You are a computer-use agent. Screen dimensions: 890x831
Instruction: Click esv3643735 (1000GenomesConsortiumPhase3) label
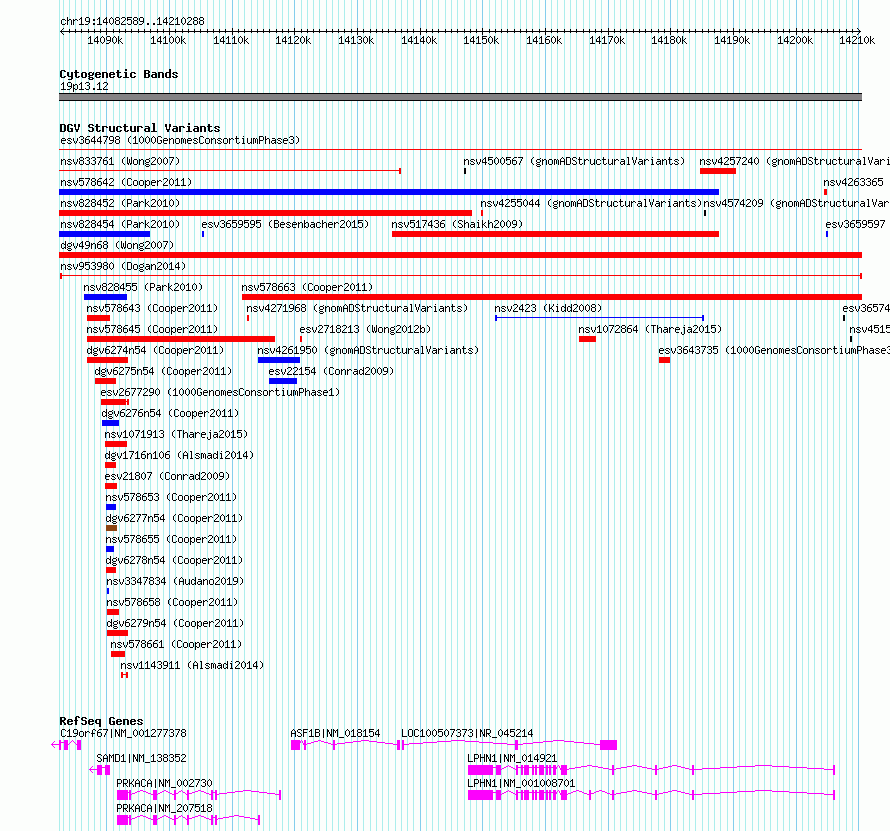pos(774,350)
